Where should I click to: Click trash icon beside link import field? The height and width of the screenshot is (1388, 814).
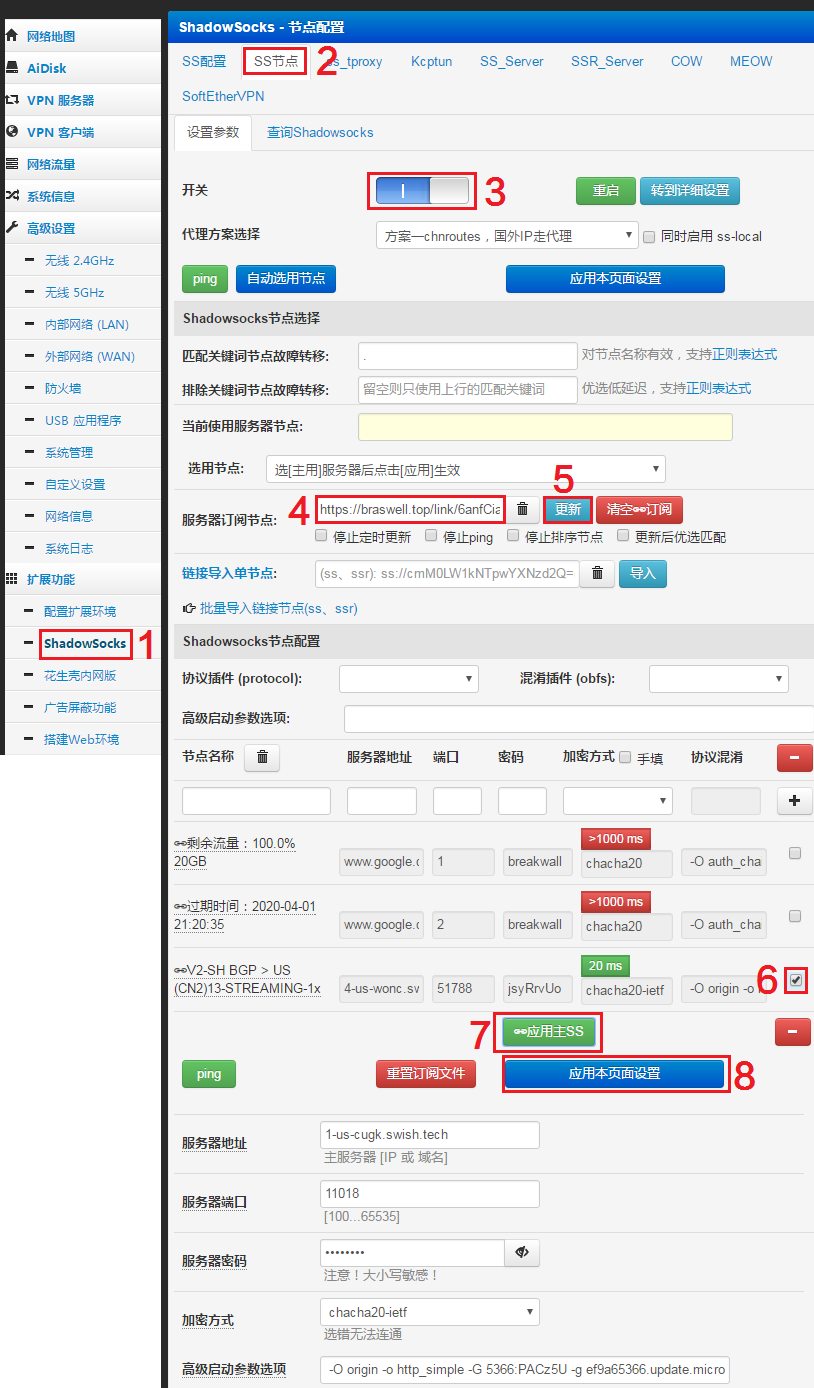click(597, 573)
